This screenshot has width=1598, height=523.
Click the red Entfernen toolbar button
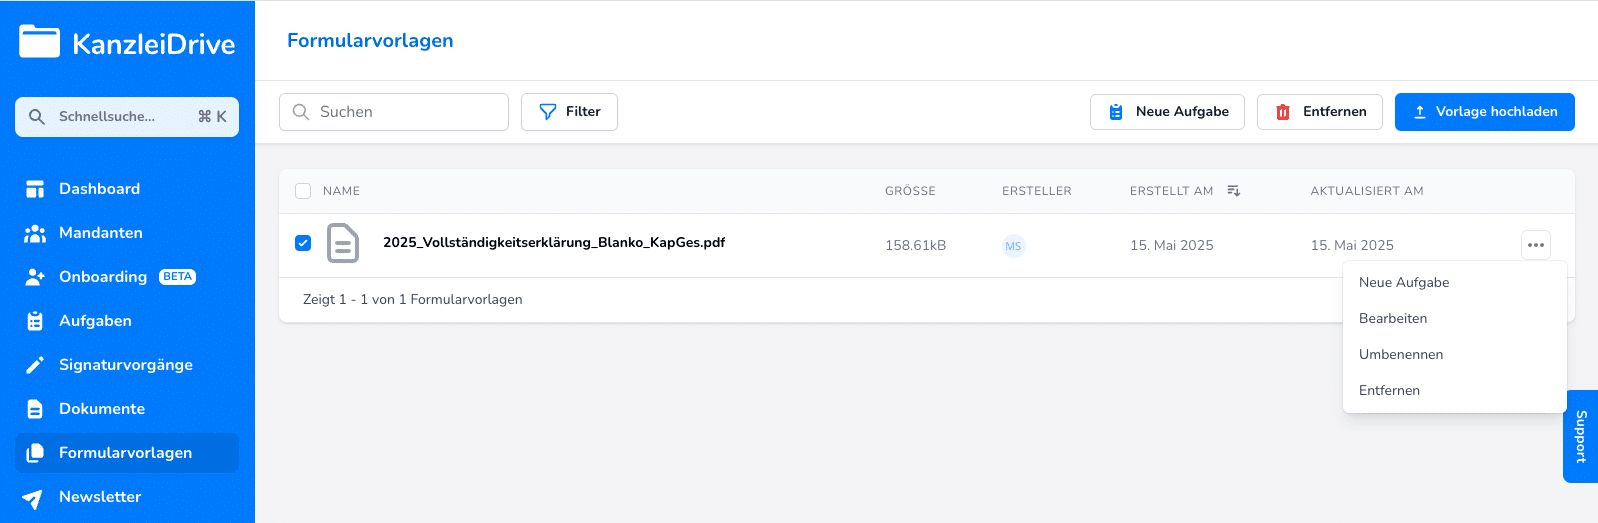tap(1320, 112)
